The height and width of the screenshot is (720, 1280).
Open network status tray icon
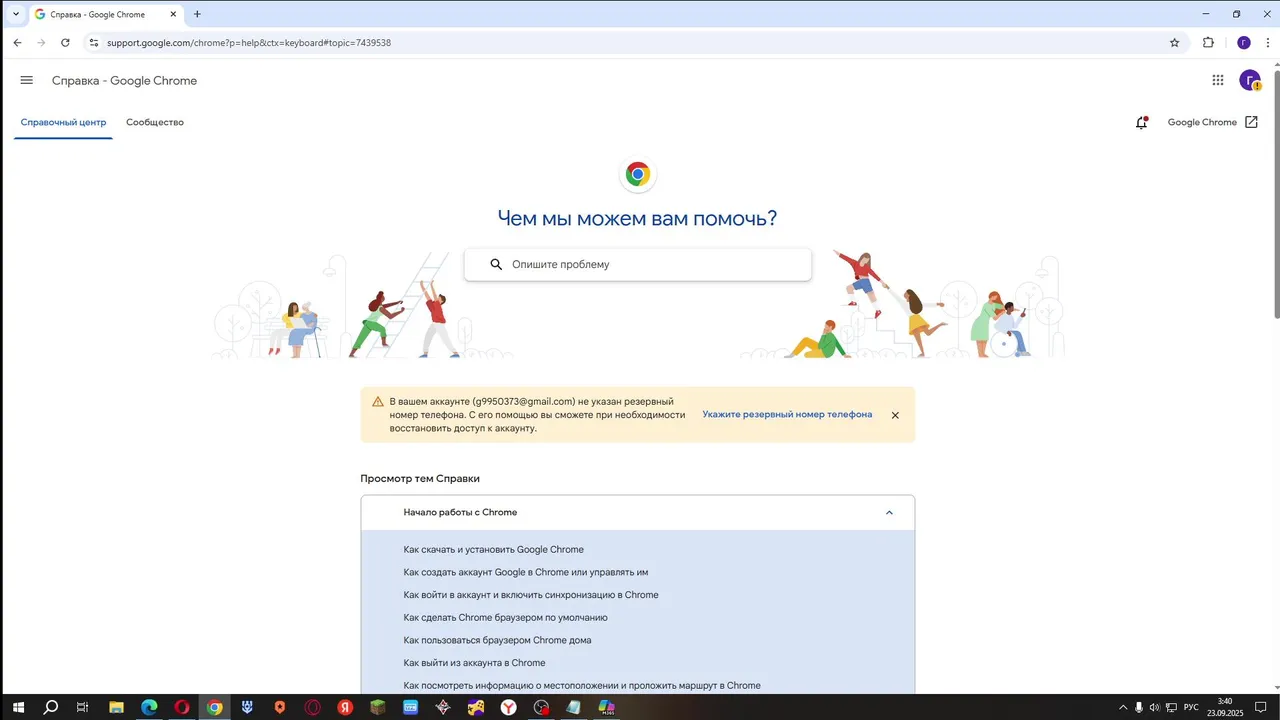(1171, 707)
